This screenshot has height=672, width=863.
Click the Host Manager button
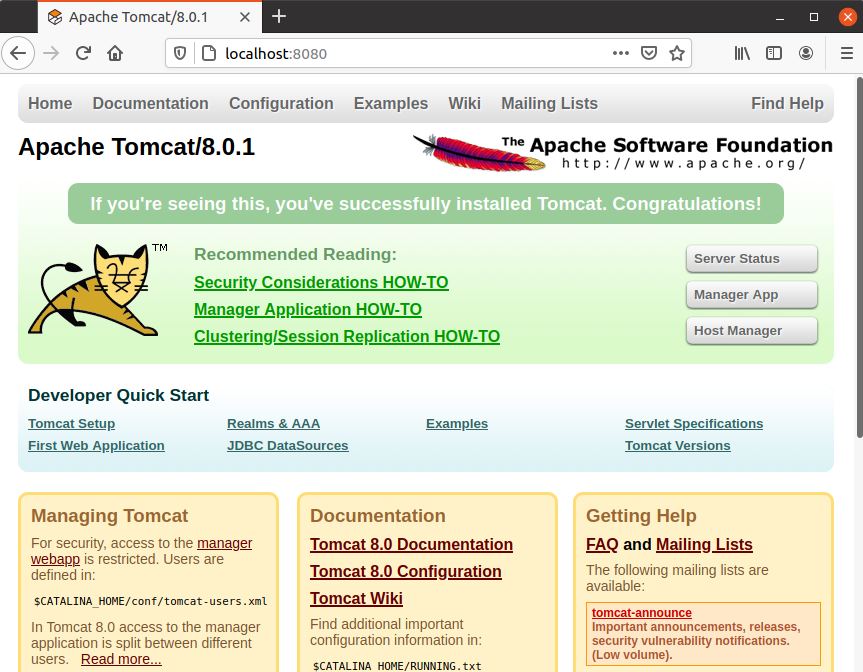pos(752,331)
